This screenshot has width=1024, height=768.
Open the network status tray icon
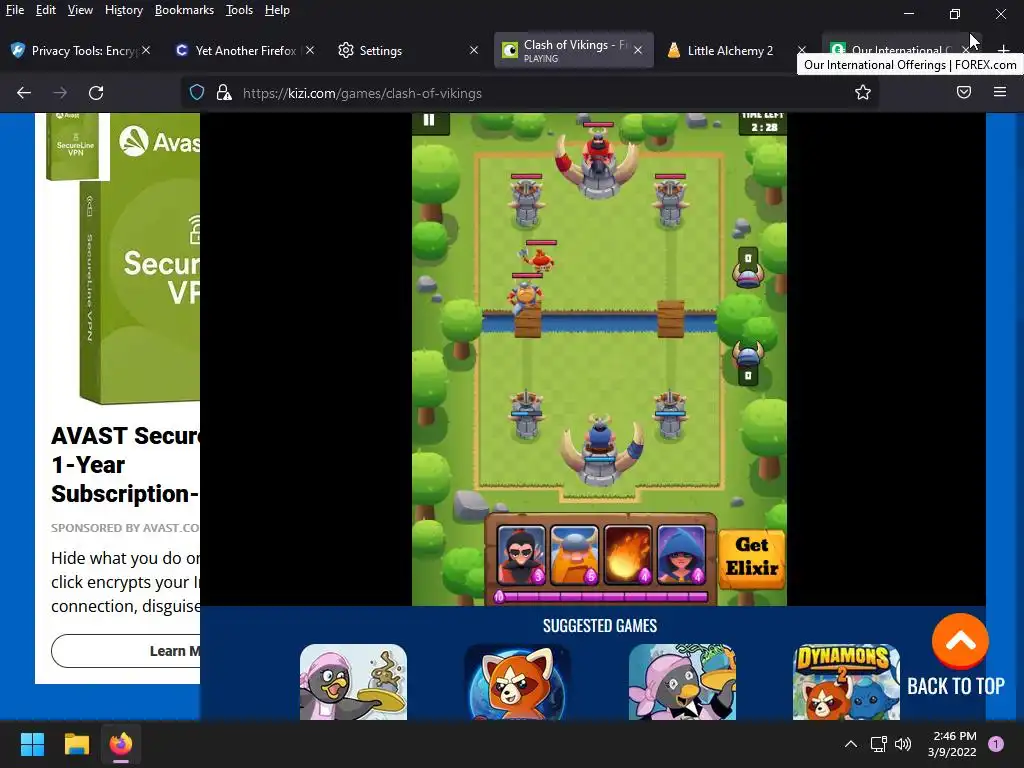[878, 744]
